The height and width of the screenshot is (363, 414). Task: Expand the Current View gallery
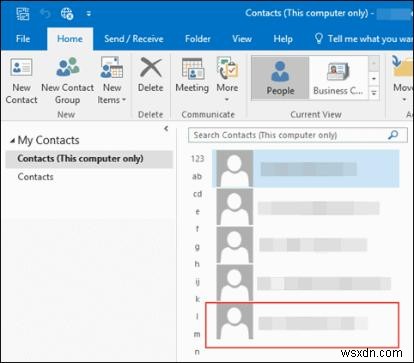tap(374, 93)
